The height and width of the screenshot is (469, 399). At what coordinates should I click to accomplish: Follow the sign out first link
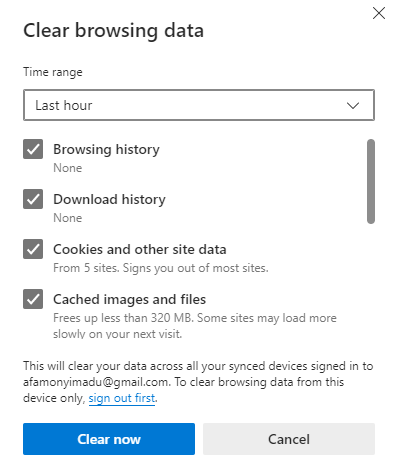pos(122,398)
